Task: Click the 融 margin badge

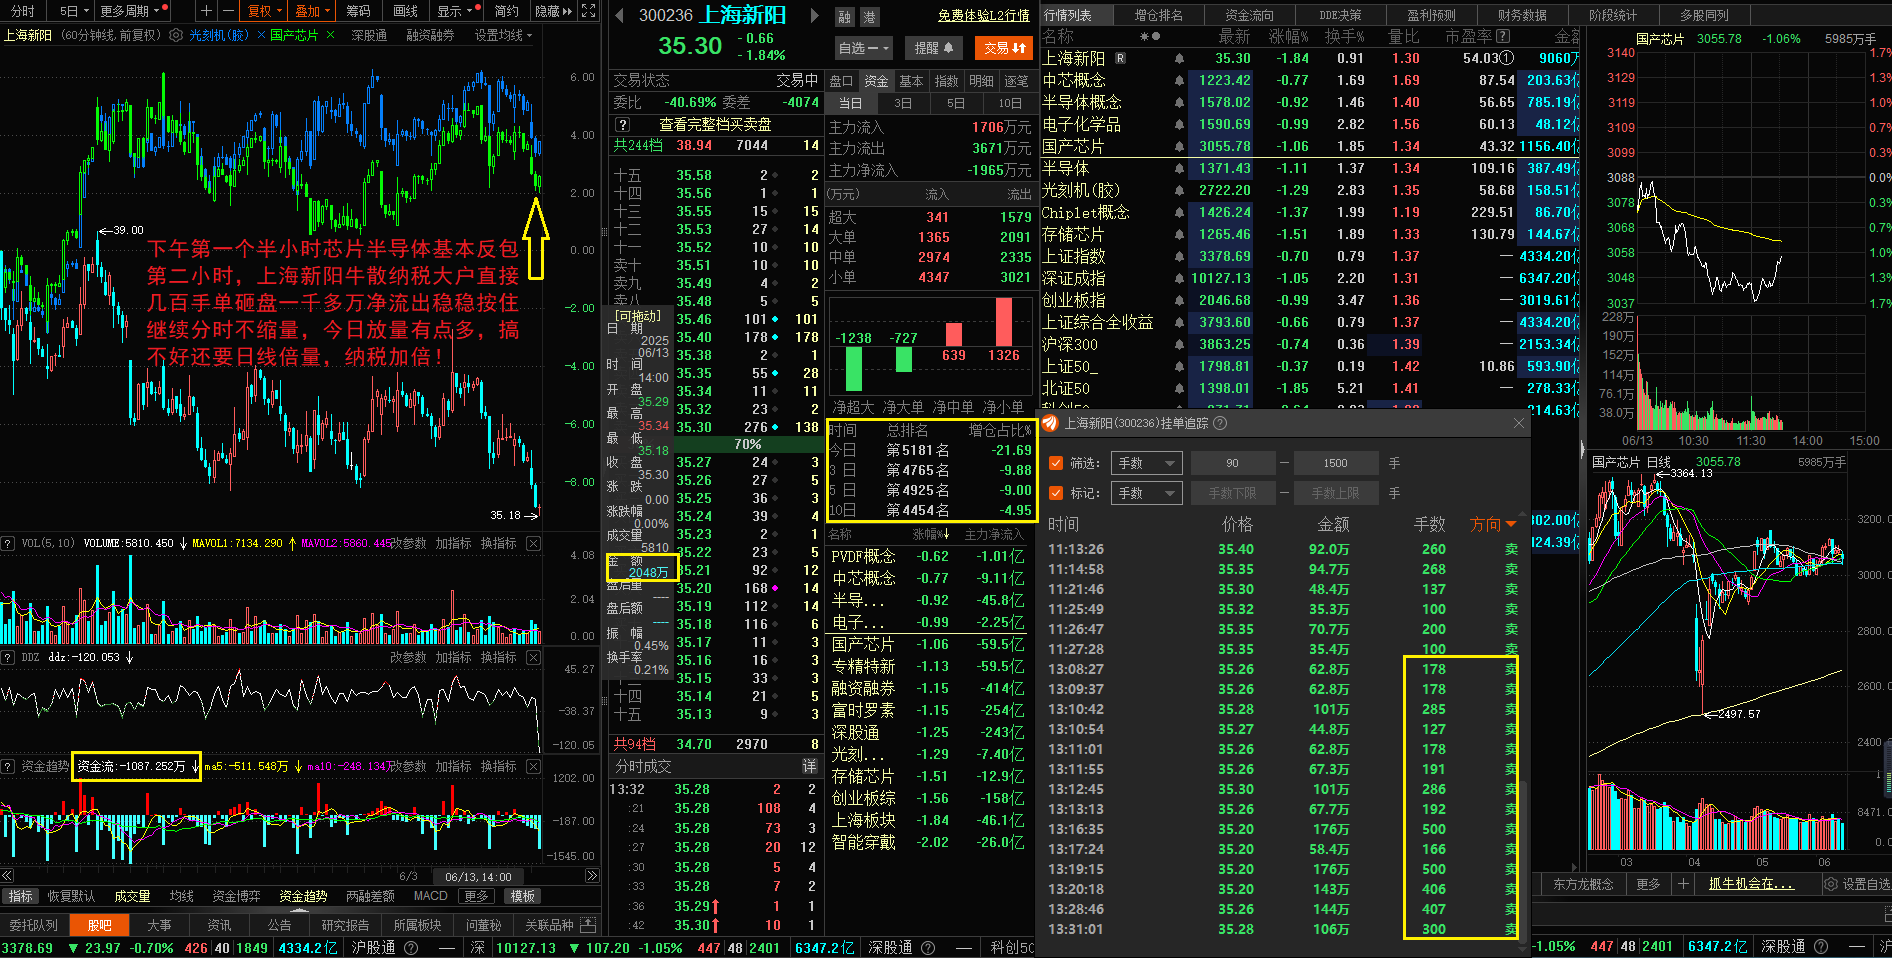Action: coord(845,16)
